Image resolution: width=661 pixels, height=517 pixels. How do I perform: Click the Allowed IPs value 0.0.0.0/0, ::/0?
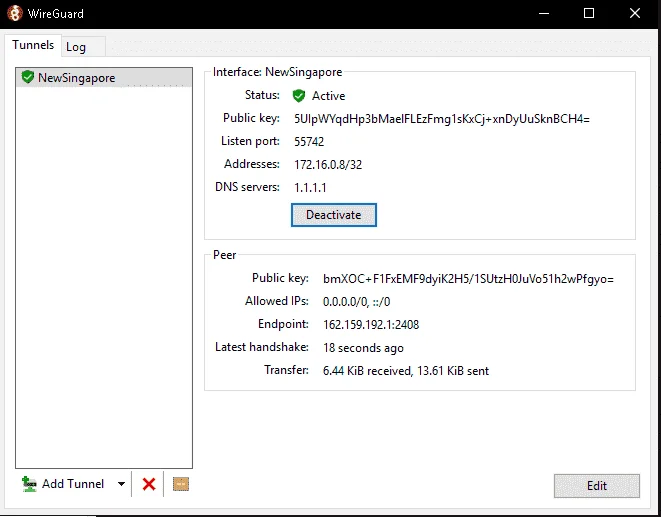coord(357,302)
